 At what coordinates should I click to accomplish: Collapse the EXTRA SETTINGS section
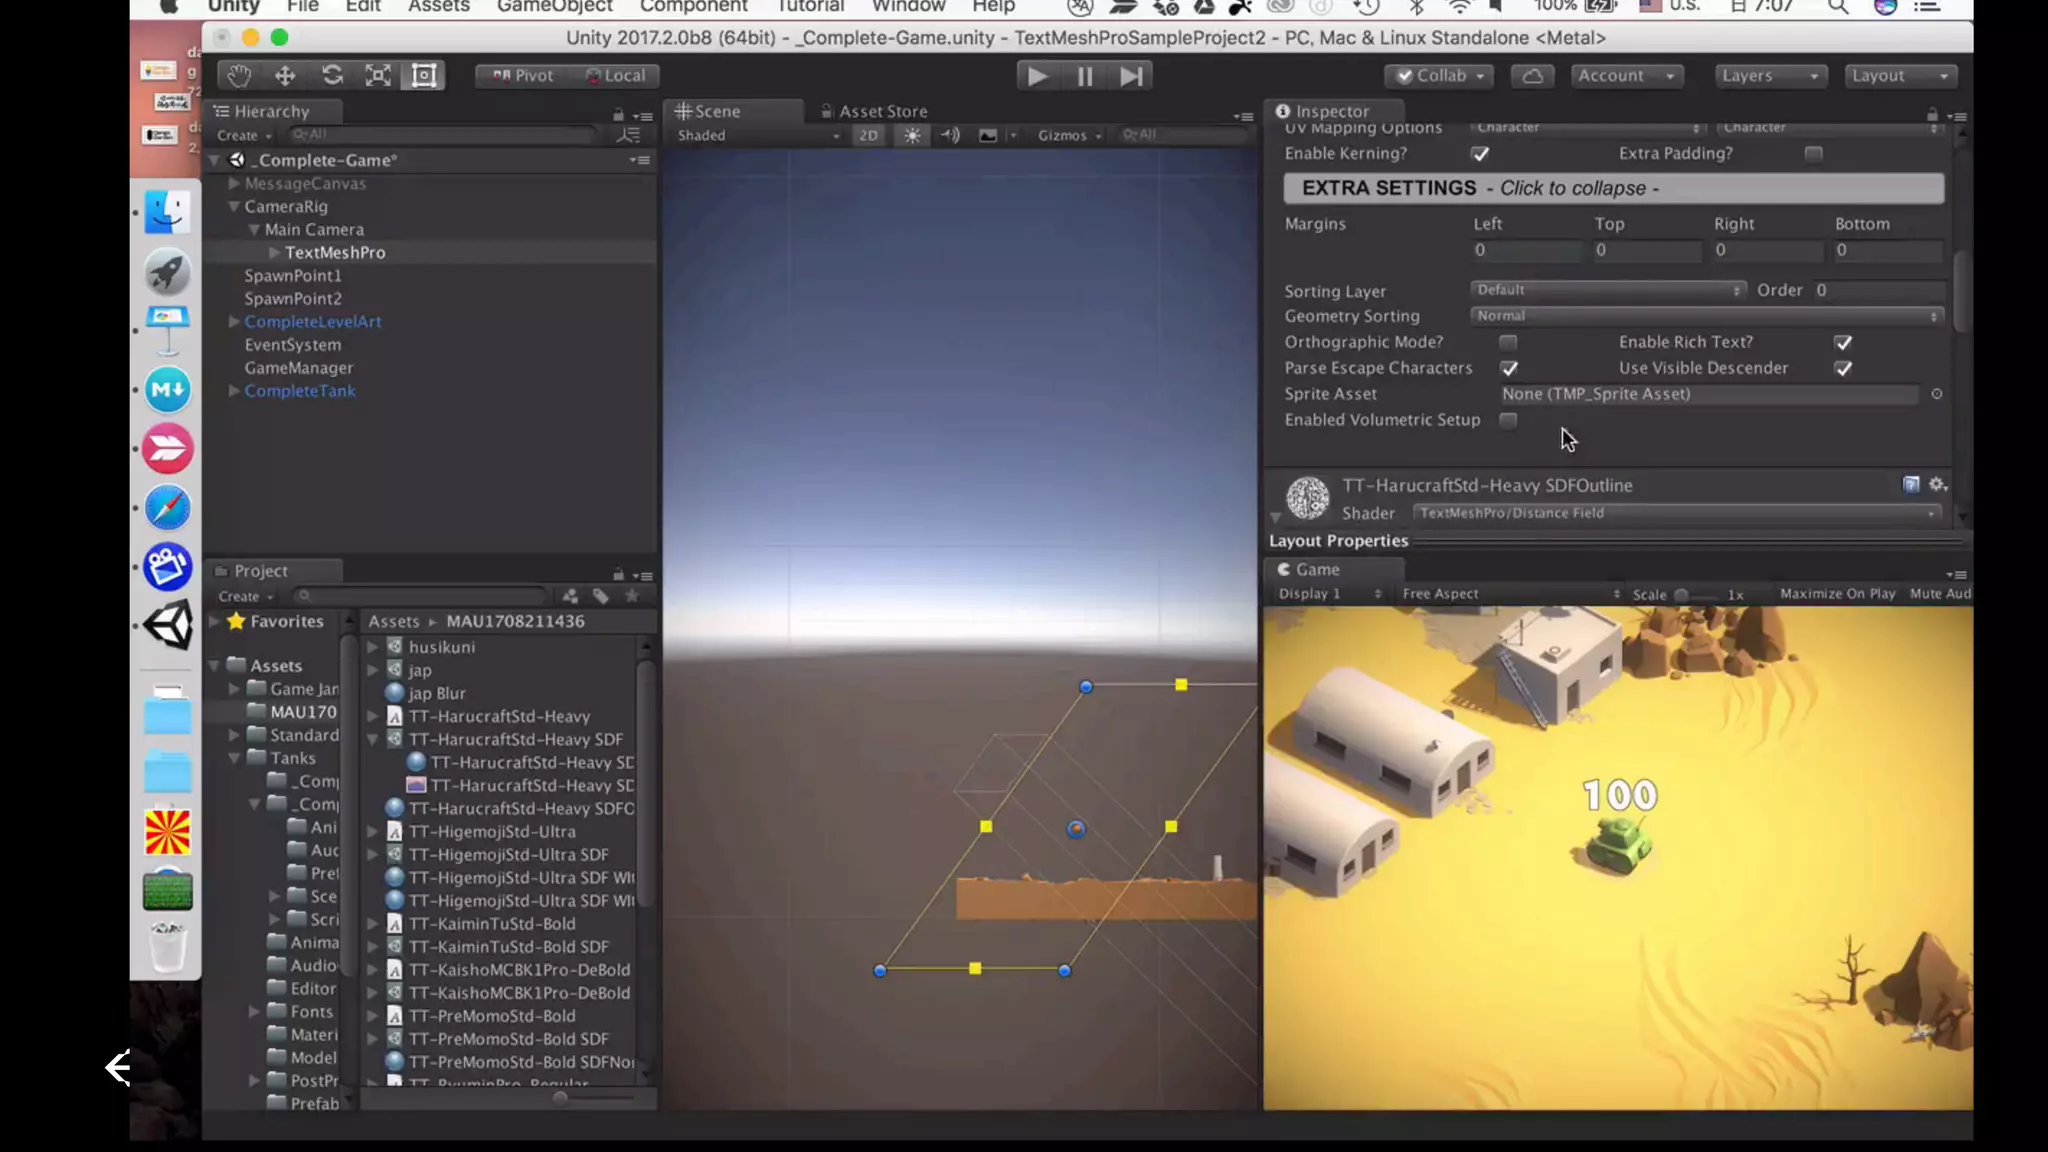(x=1613, y=188)
